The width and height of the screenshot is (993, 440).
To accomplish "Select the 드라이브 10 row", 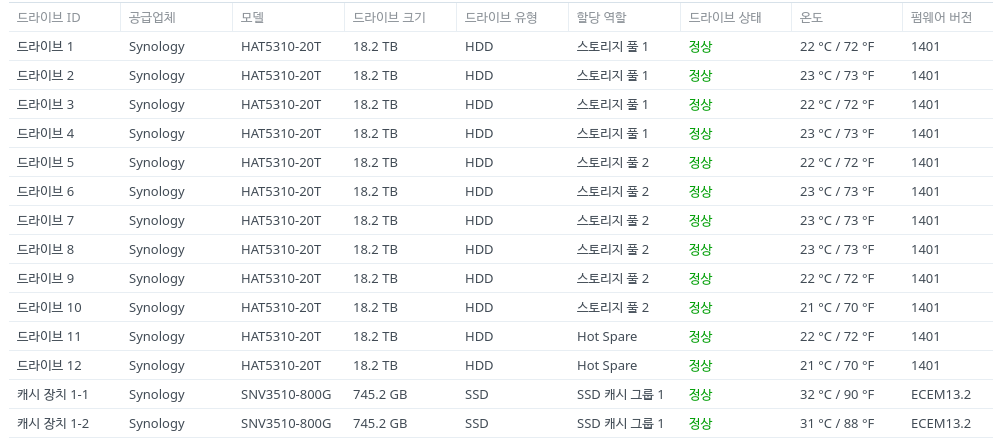I will pos(501,308).
